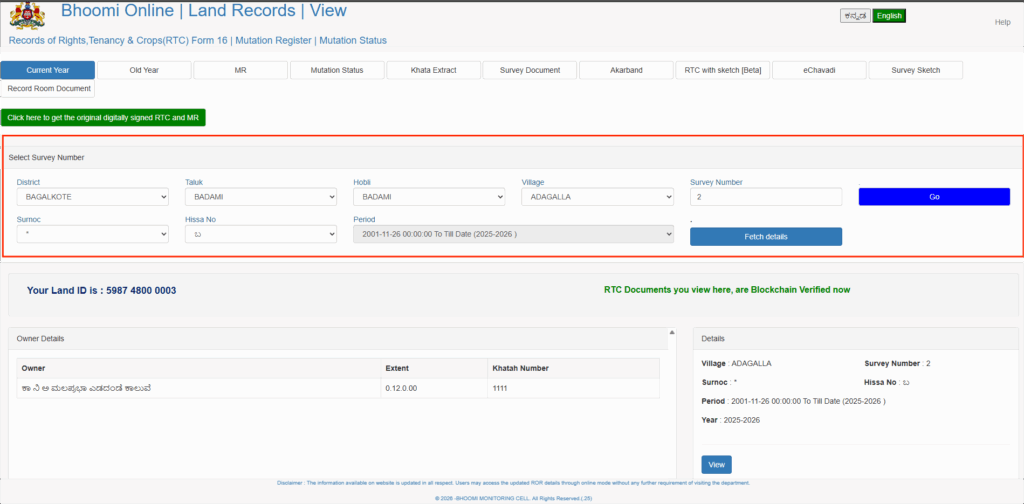Switch to the Old Year tab
This screenshot has height=504, width=1024.
point(144,70)
